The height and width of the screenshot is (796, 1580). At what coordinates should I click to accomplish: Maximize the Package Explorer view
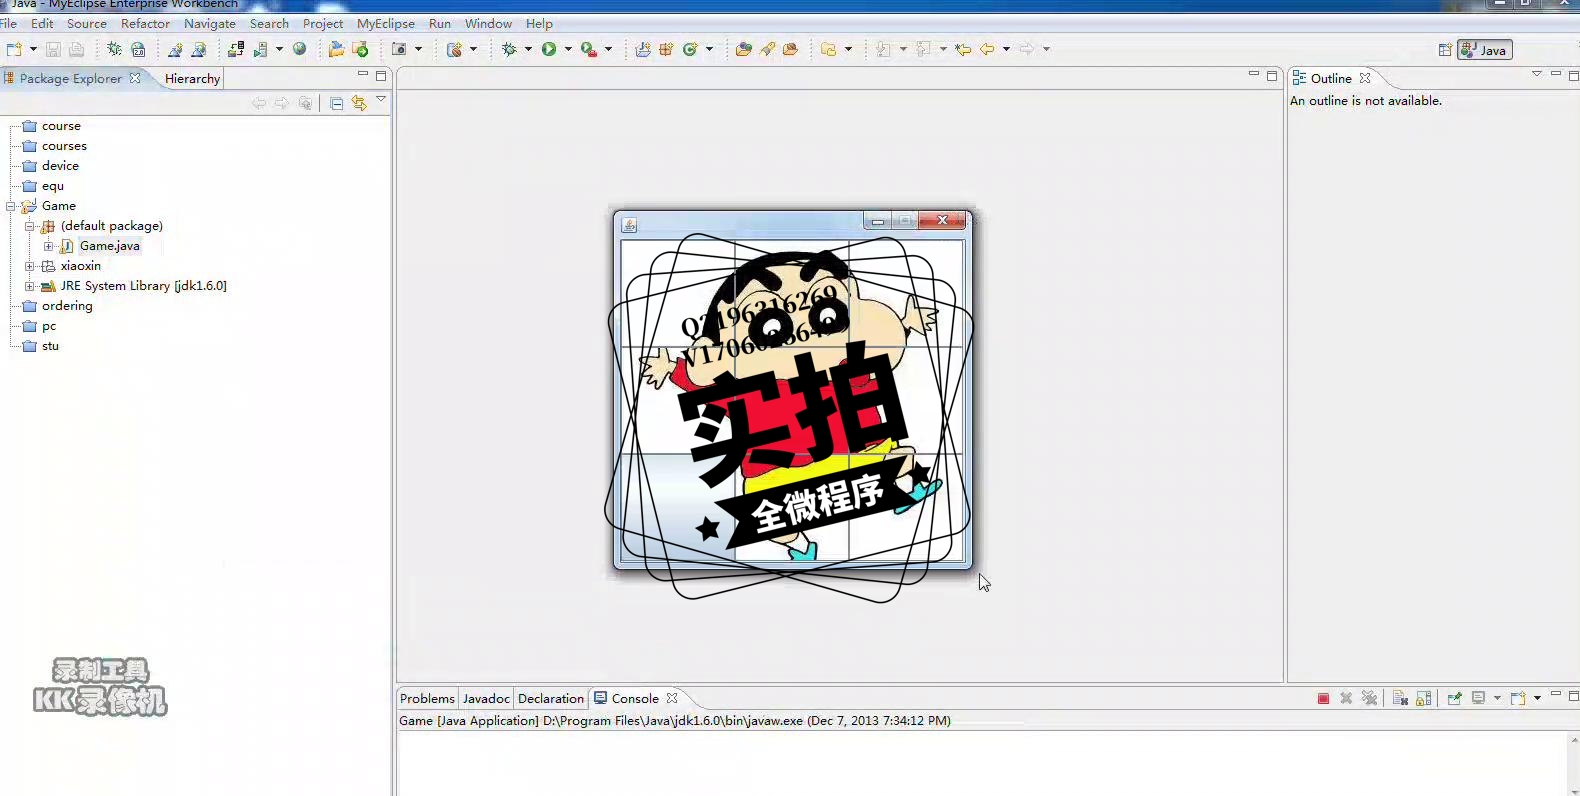coord(381,75)
